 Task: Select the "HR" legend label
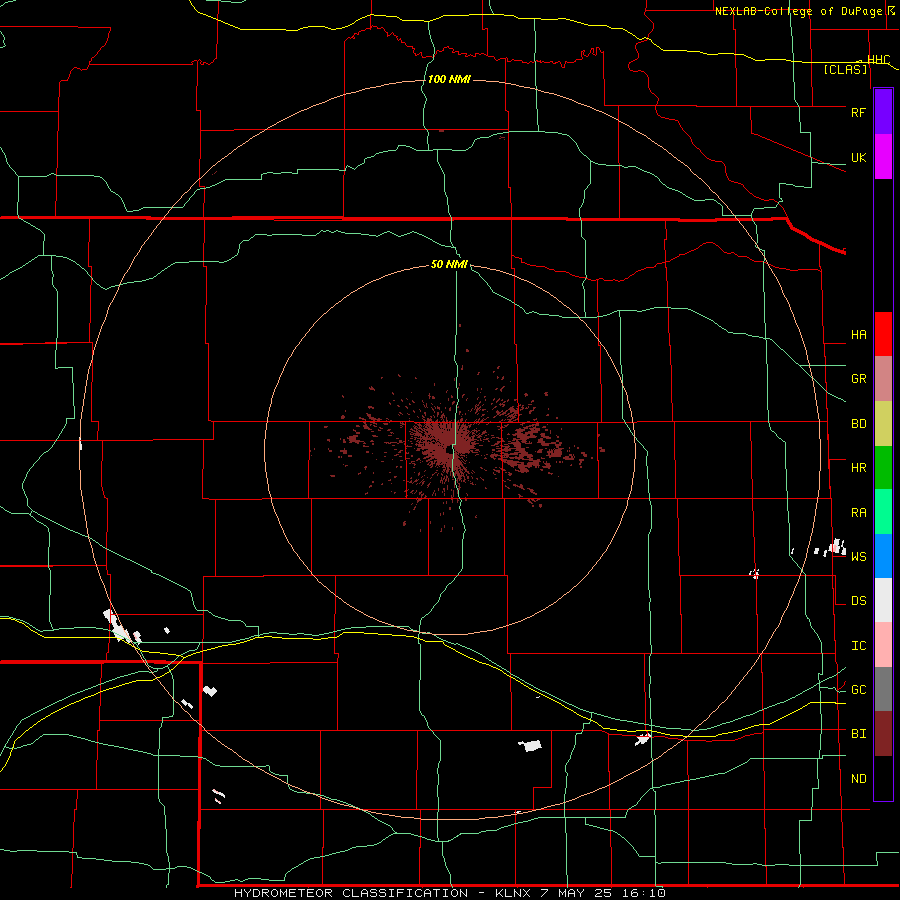click(x=858, y=468)
